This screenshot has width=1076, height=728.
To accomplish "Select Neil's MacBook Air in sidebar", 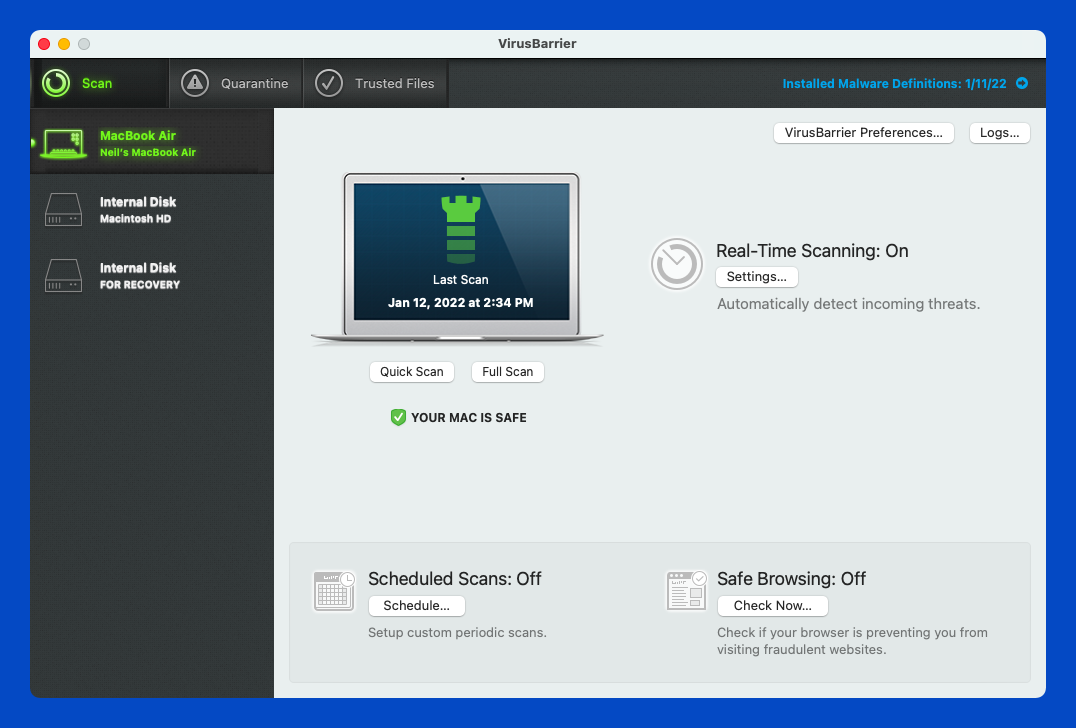I will tap(152, 143).
